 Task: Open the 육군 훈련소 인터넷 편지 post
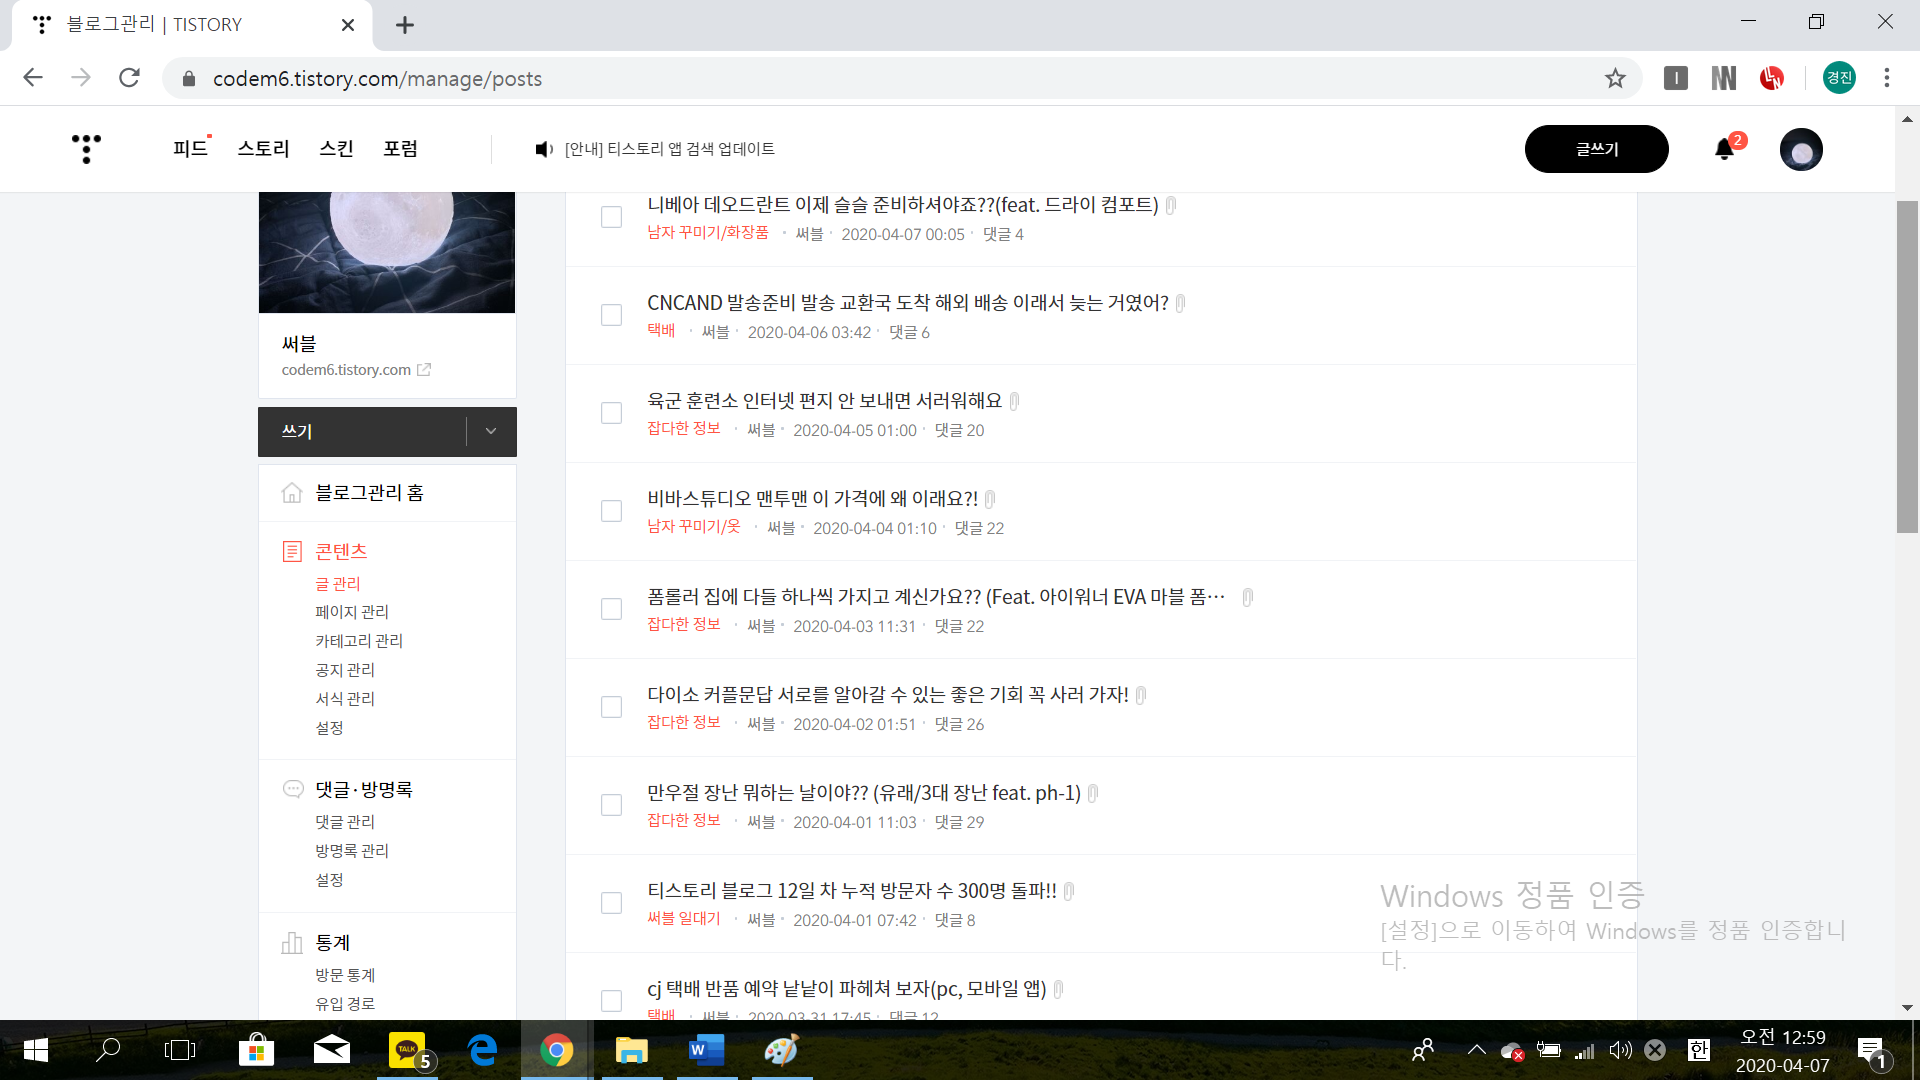(824, 401)
